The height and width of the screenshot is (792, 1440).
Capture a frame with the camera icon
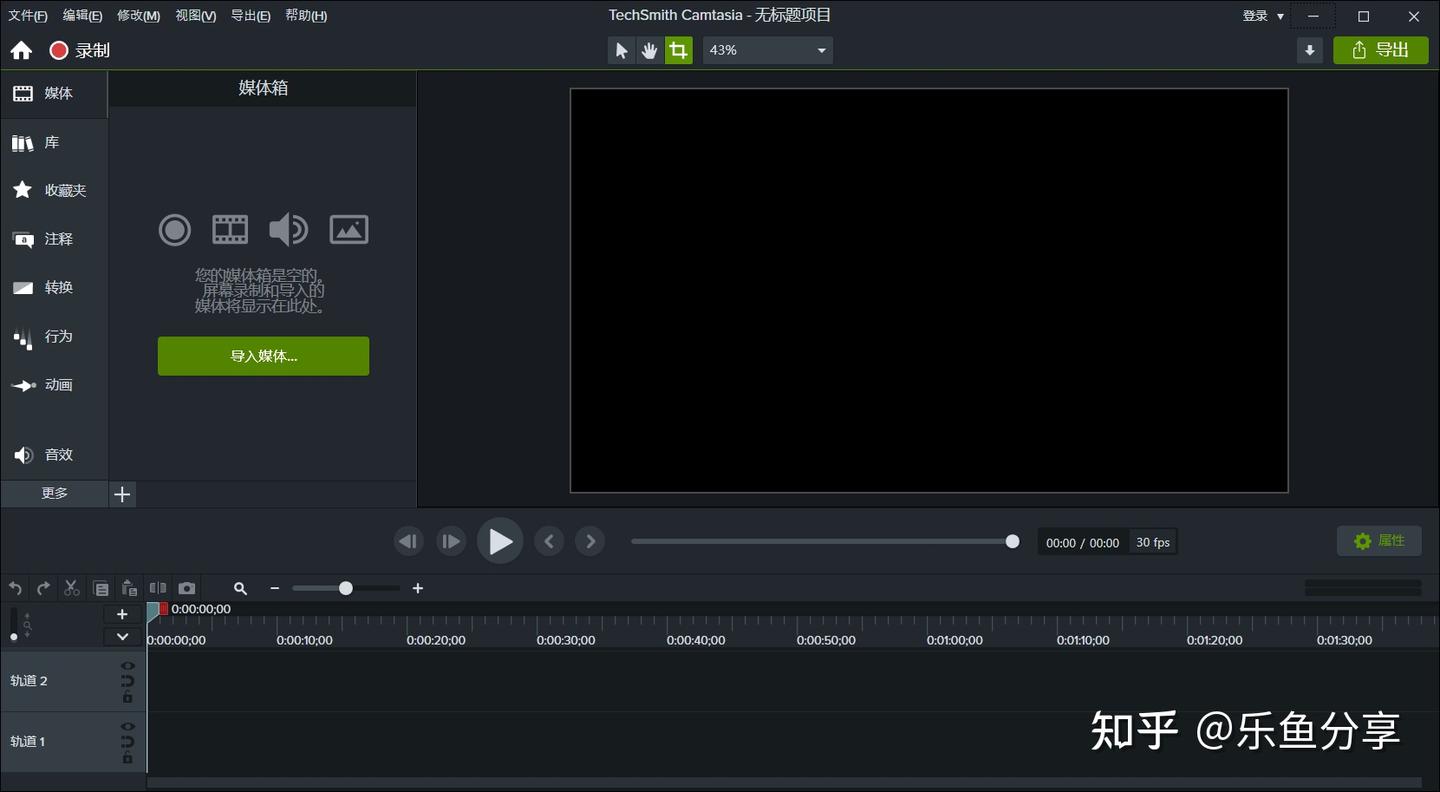click(x=186, y=588)
